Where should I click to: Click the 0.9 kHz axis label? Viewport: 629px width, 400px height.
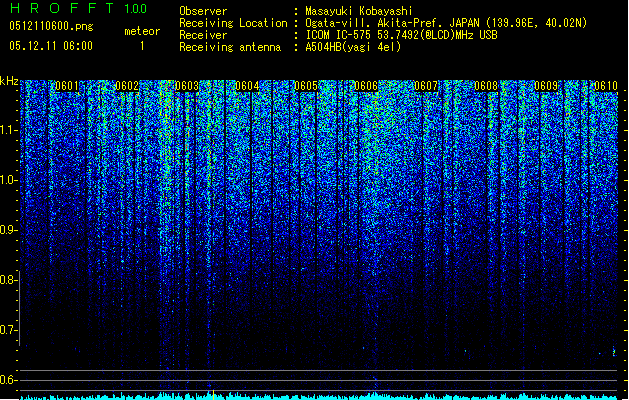coord(7,230)
